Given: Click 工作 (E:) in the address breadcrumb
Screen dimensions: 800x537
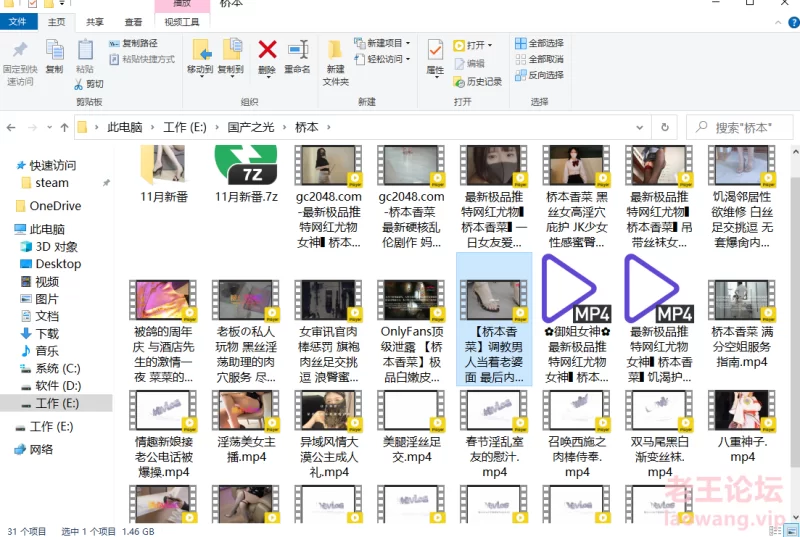Looking at the screenshot, I should pos(185,127).
